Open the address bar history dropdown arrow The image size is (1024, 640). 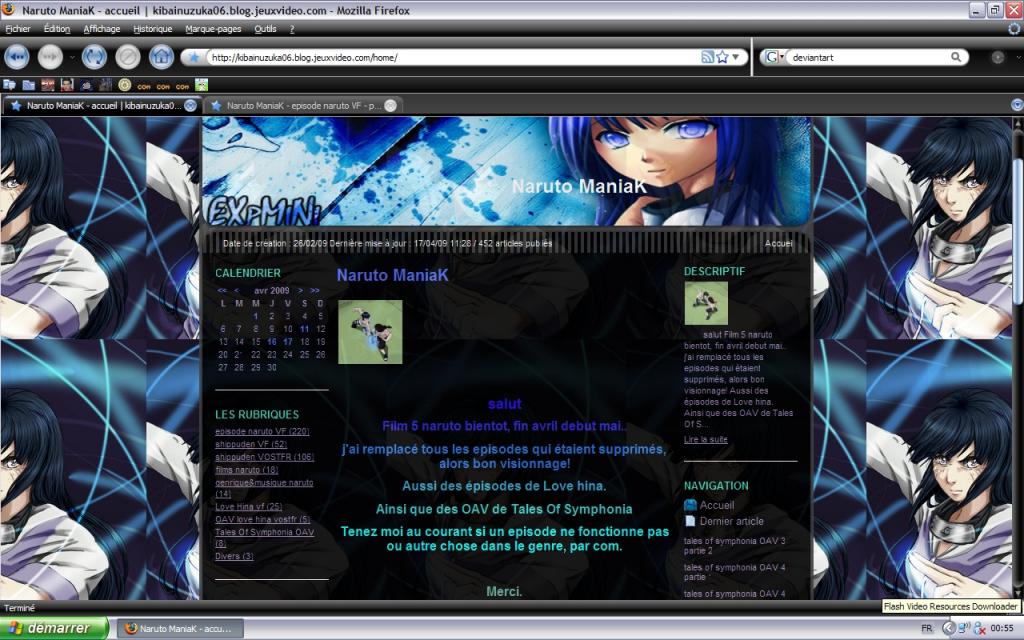pos(736,57)
